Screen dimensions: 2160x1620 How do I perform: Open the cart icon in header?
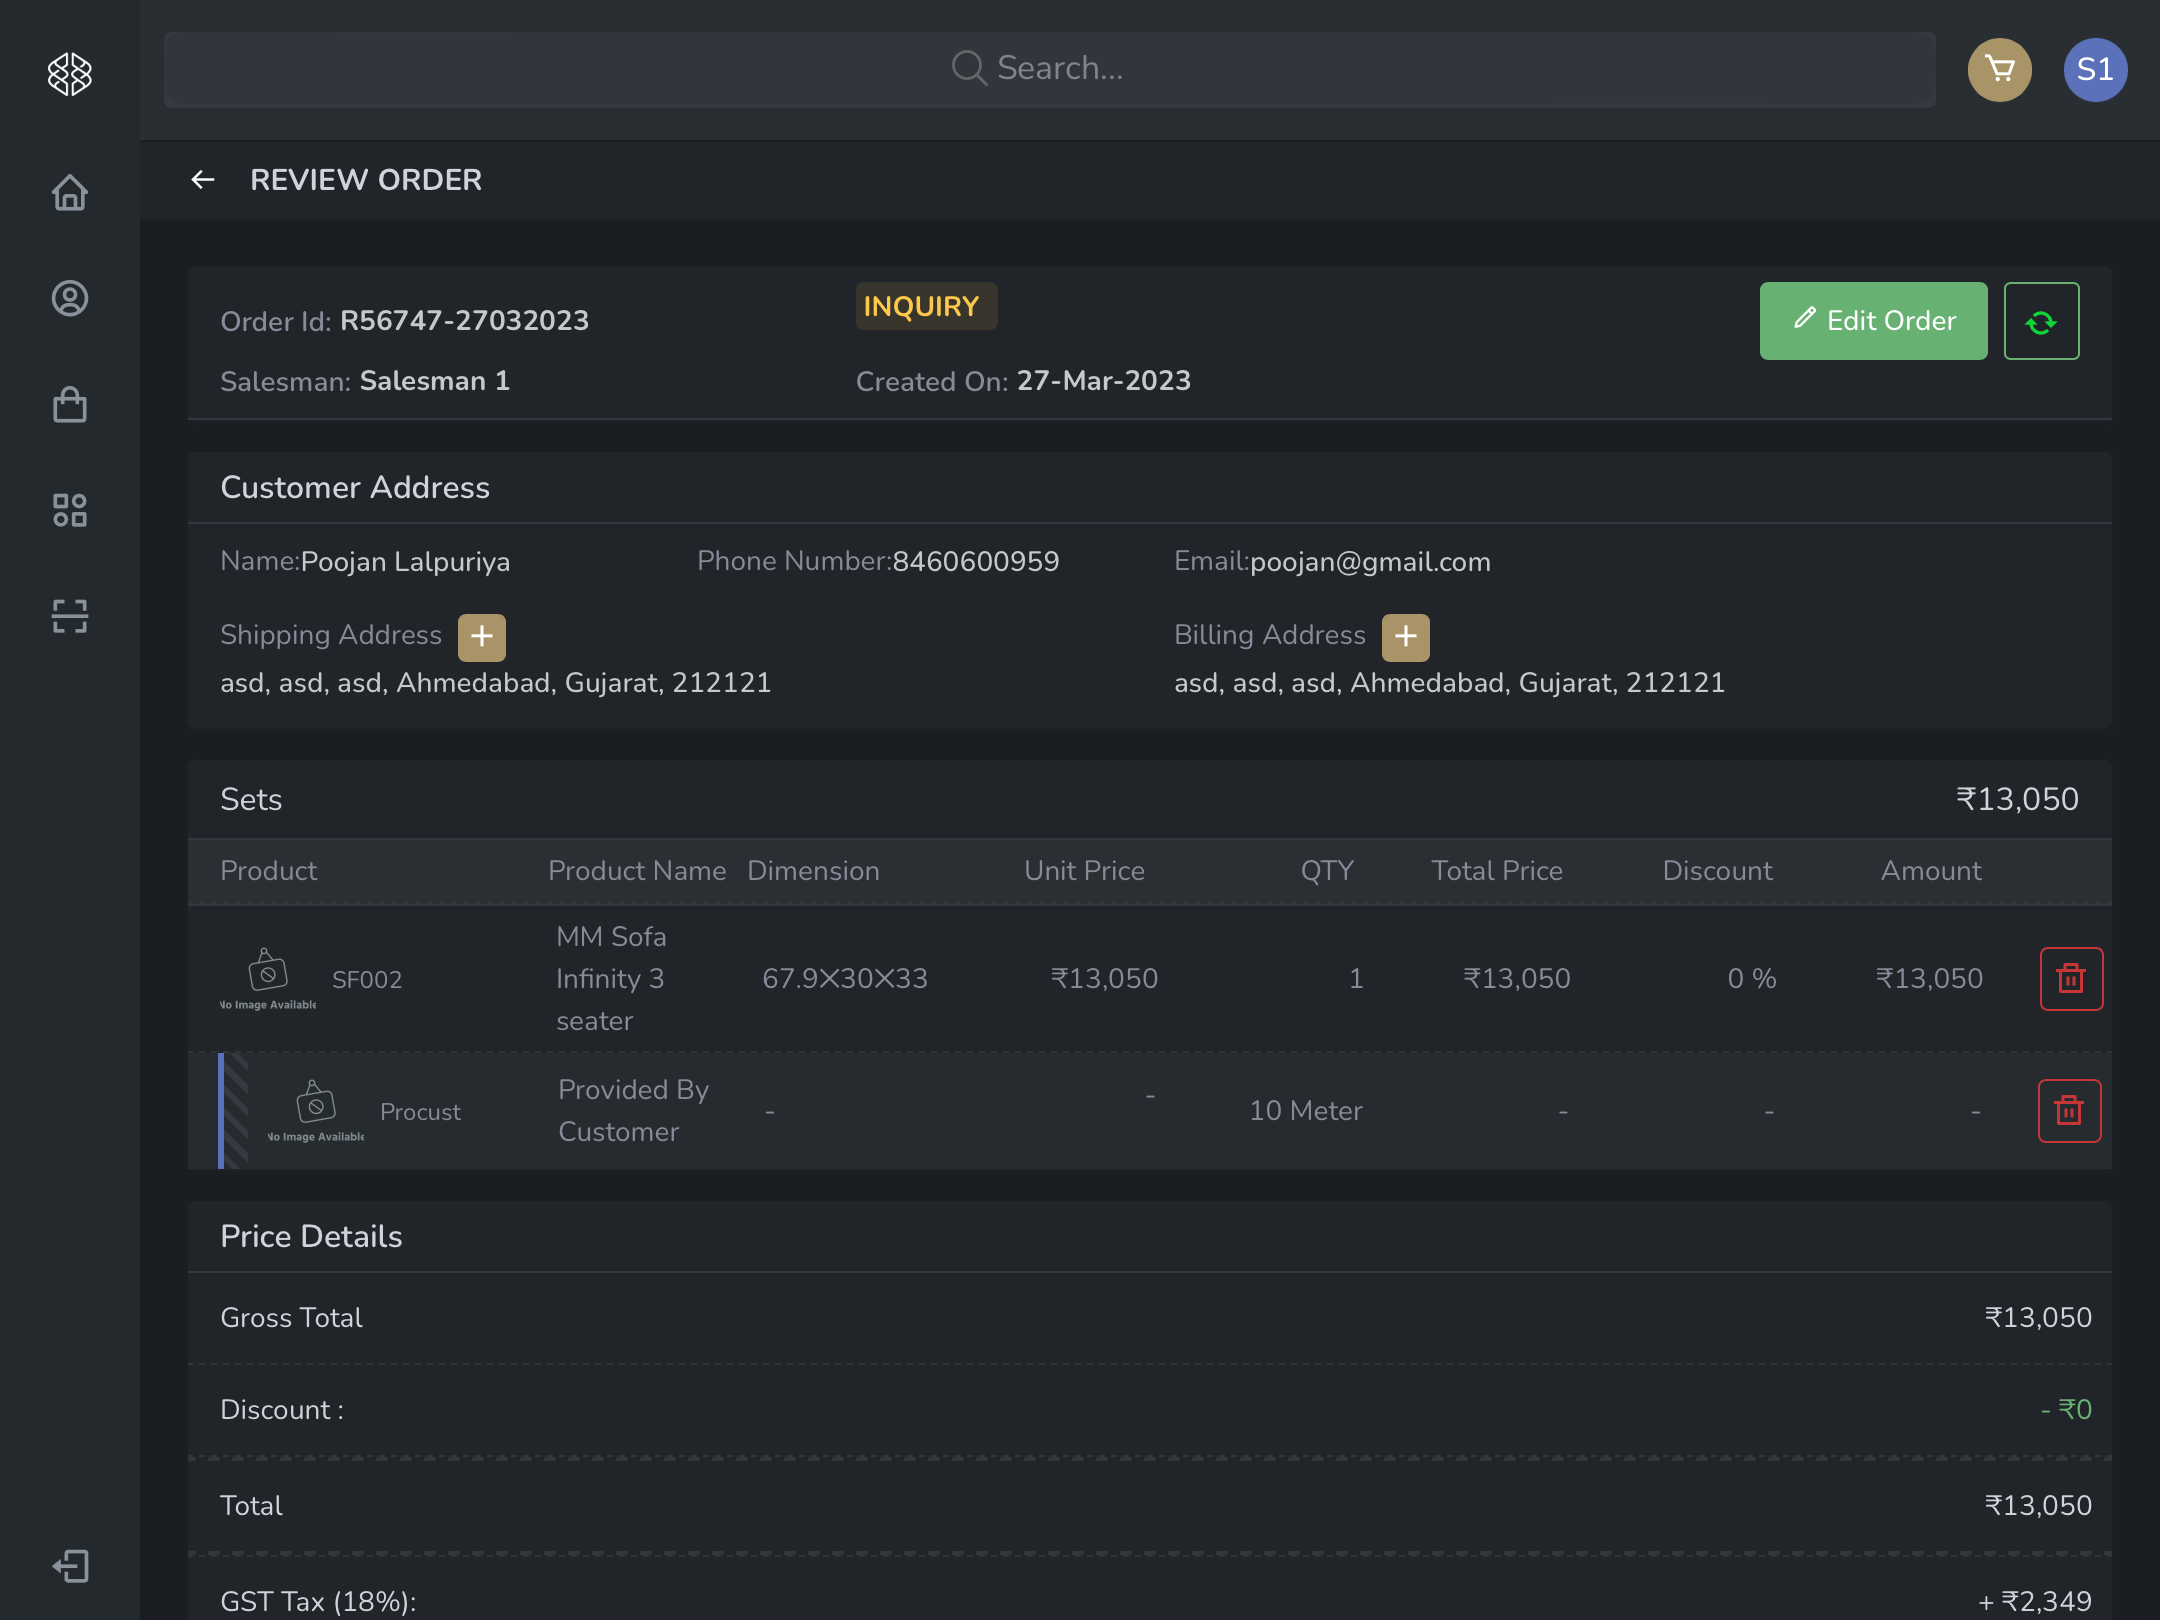click(x=2000, y=70)
